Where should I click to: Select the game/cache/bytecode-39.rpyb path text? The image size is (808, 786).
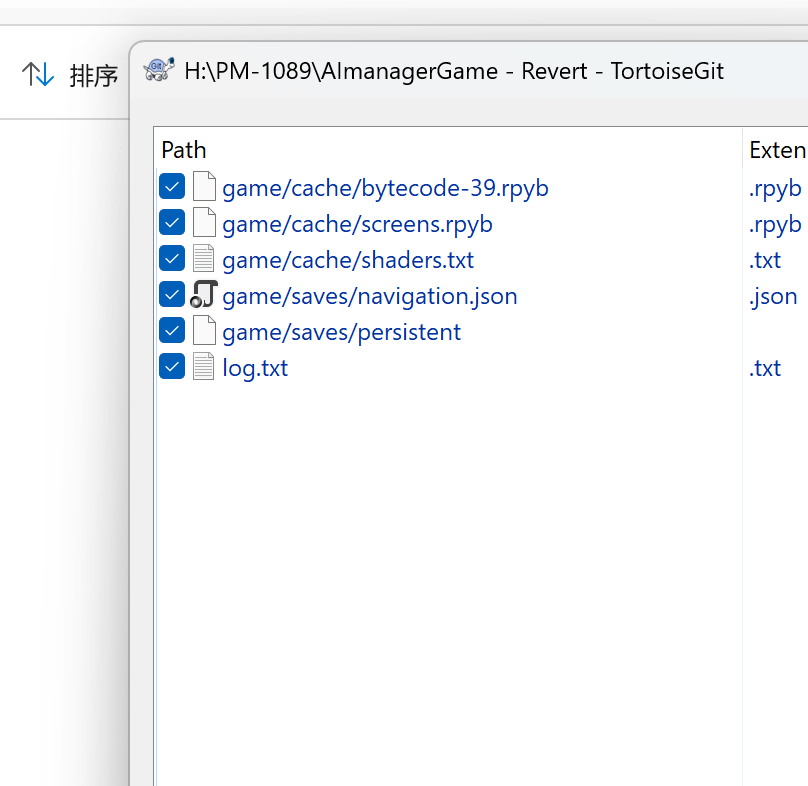385,188
